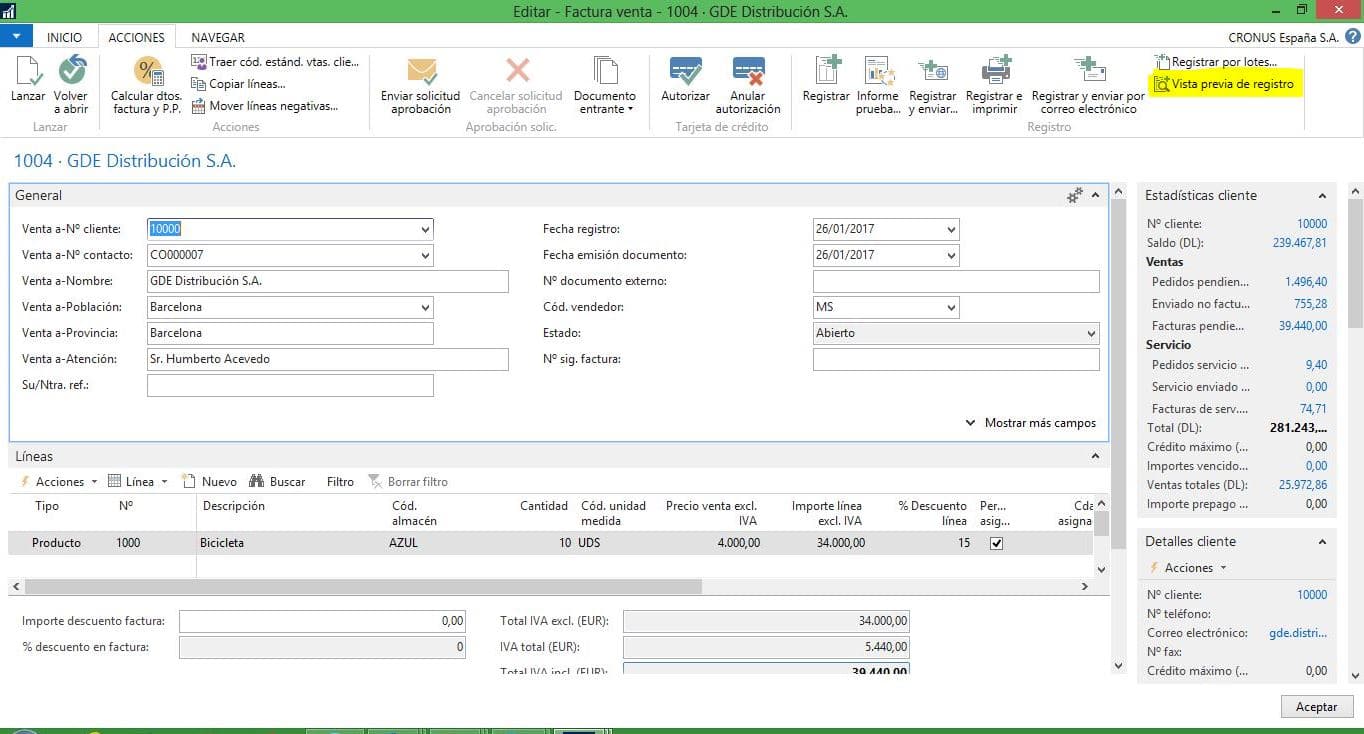
Task: Click the Bicicleta description cell
Action: [x=290, y=543]
